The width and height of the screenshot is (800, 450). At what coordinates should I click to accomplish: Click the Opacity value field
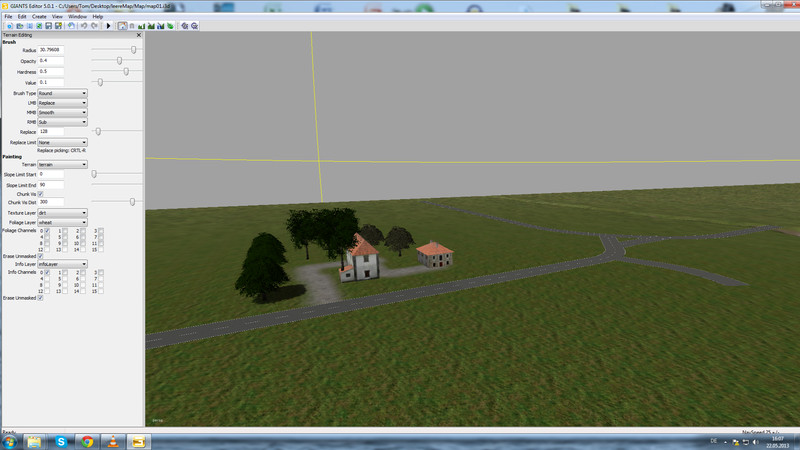pos(51,61)
